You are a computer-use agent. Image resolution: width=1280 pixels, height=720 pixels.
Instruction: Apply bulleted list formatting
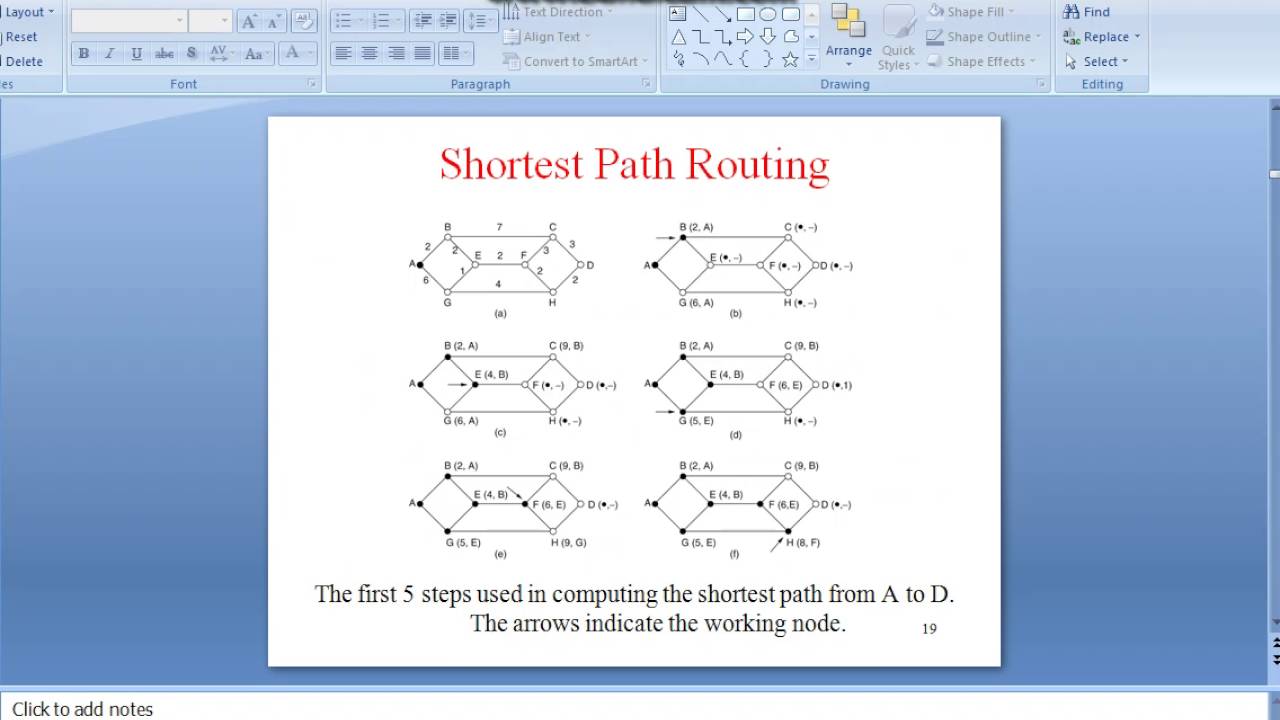tap(348, 21)
